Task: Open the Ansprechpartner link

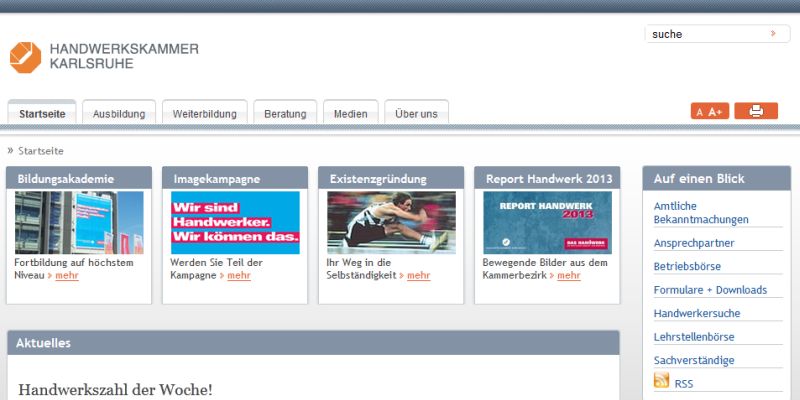Action: click(x=694, y=243)
